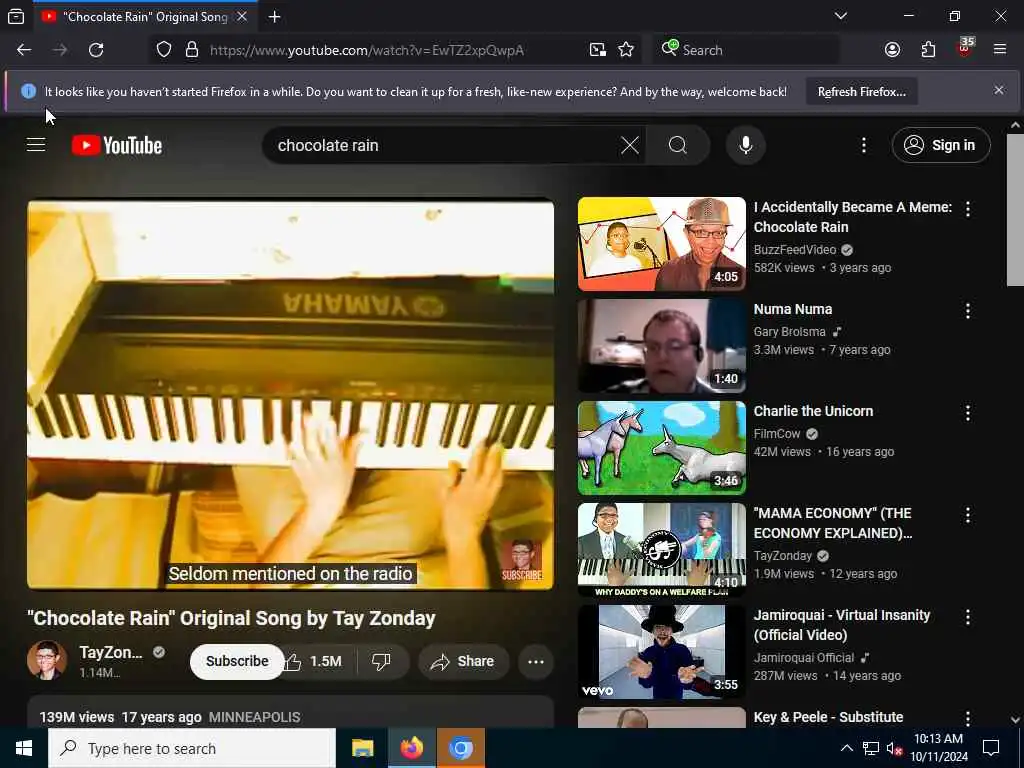Subscribe to TayZonday channel
This screenshot has height=768, width=1024.
(237, 662)
